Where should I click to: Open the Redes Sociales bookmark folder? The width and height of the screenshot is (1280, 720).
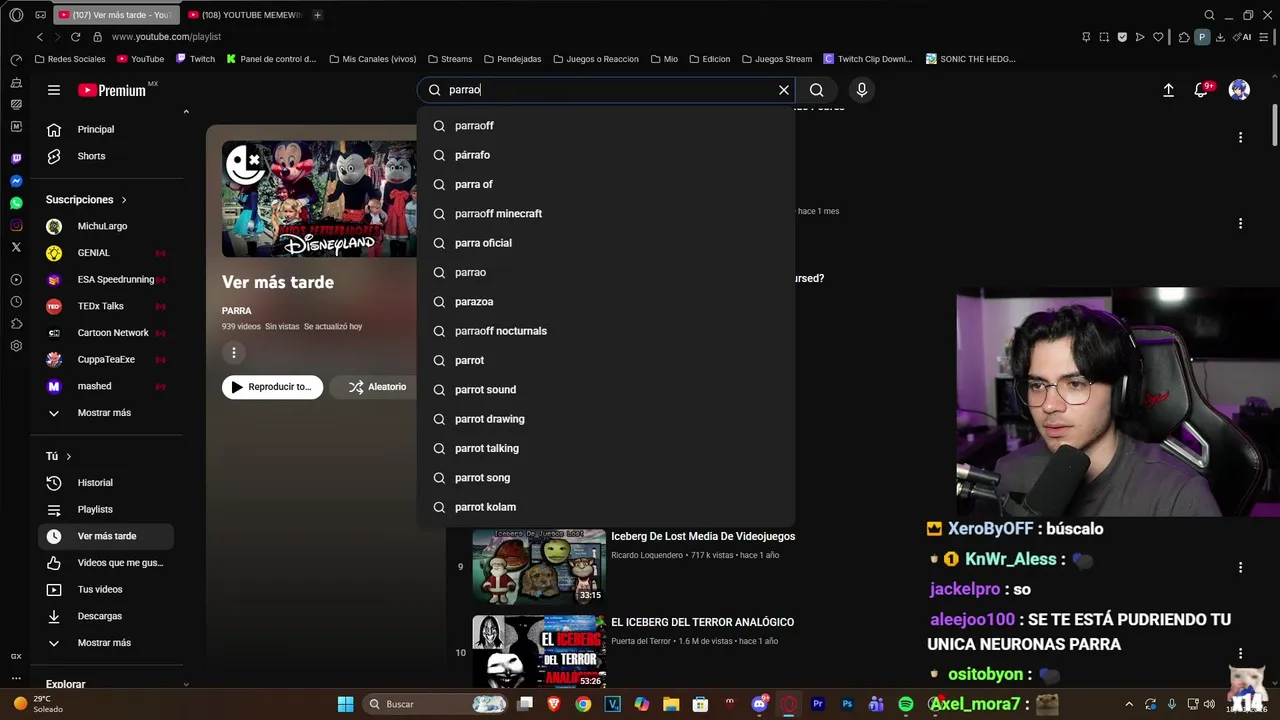(x=69, y=59)
